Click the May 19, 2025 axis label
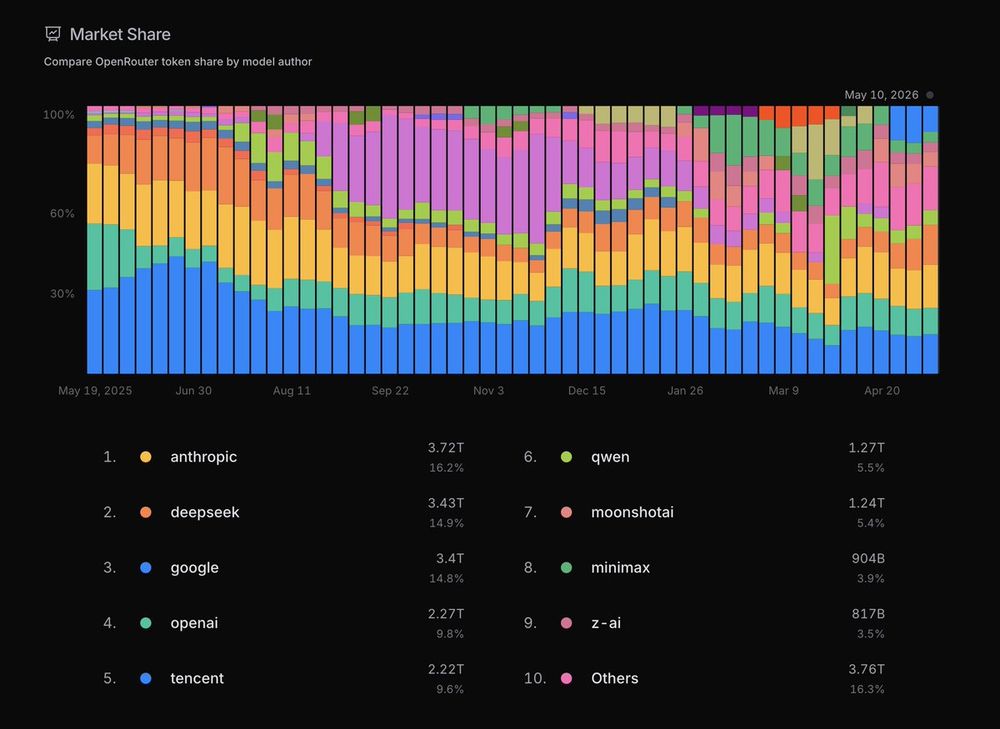The width and height of the screenshot is (1000, 729). [95, 391]
